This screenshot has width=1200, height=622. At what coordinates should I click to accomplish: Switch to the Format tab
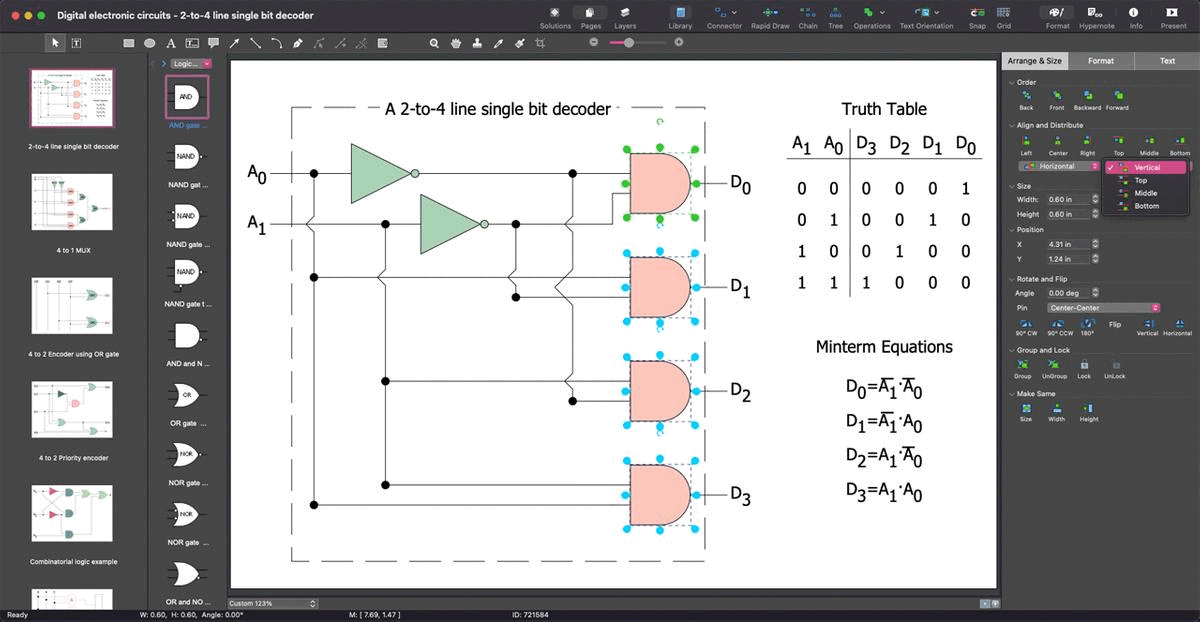click(x=1101, y=61)
